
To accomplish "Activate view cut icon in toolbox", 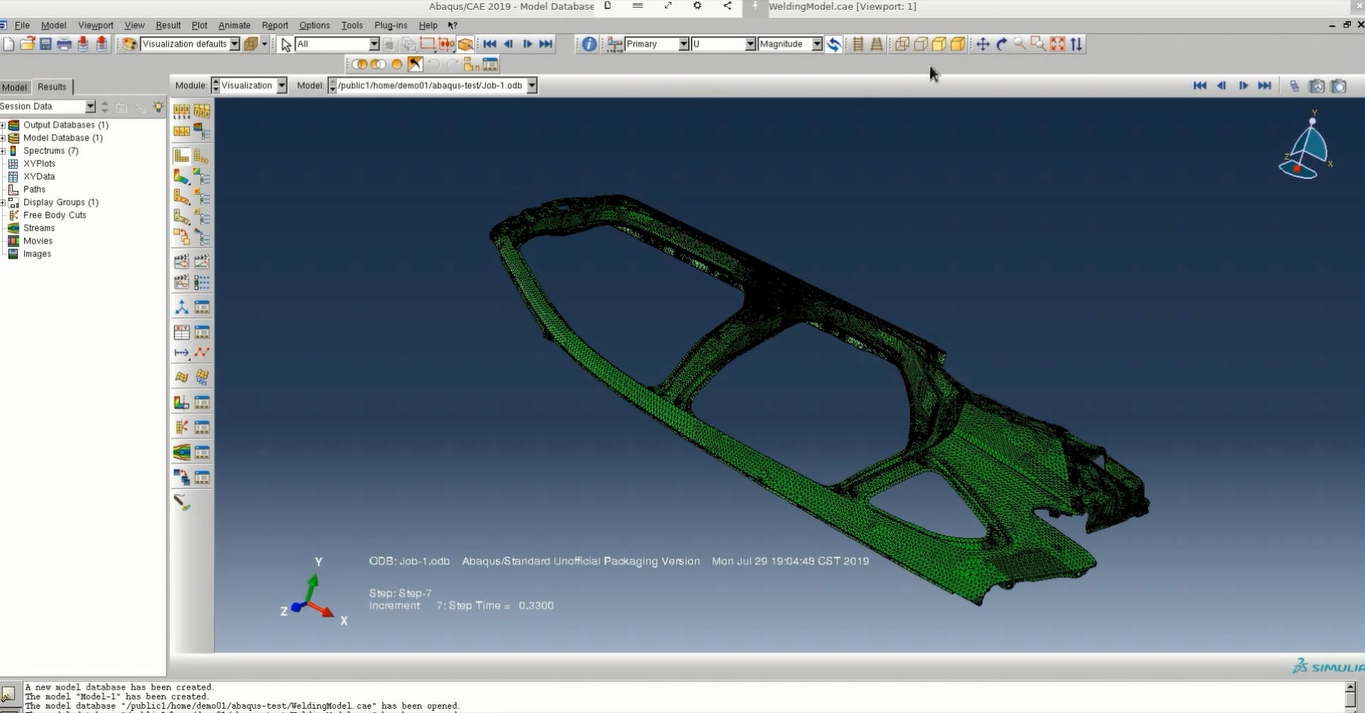I will click(x=181, y=403).
